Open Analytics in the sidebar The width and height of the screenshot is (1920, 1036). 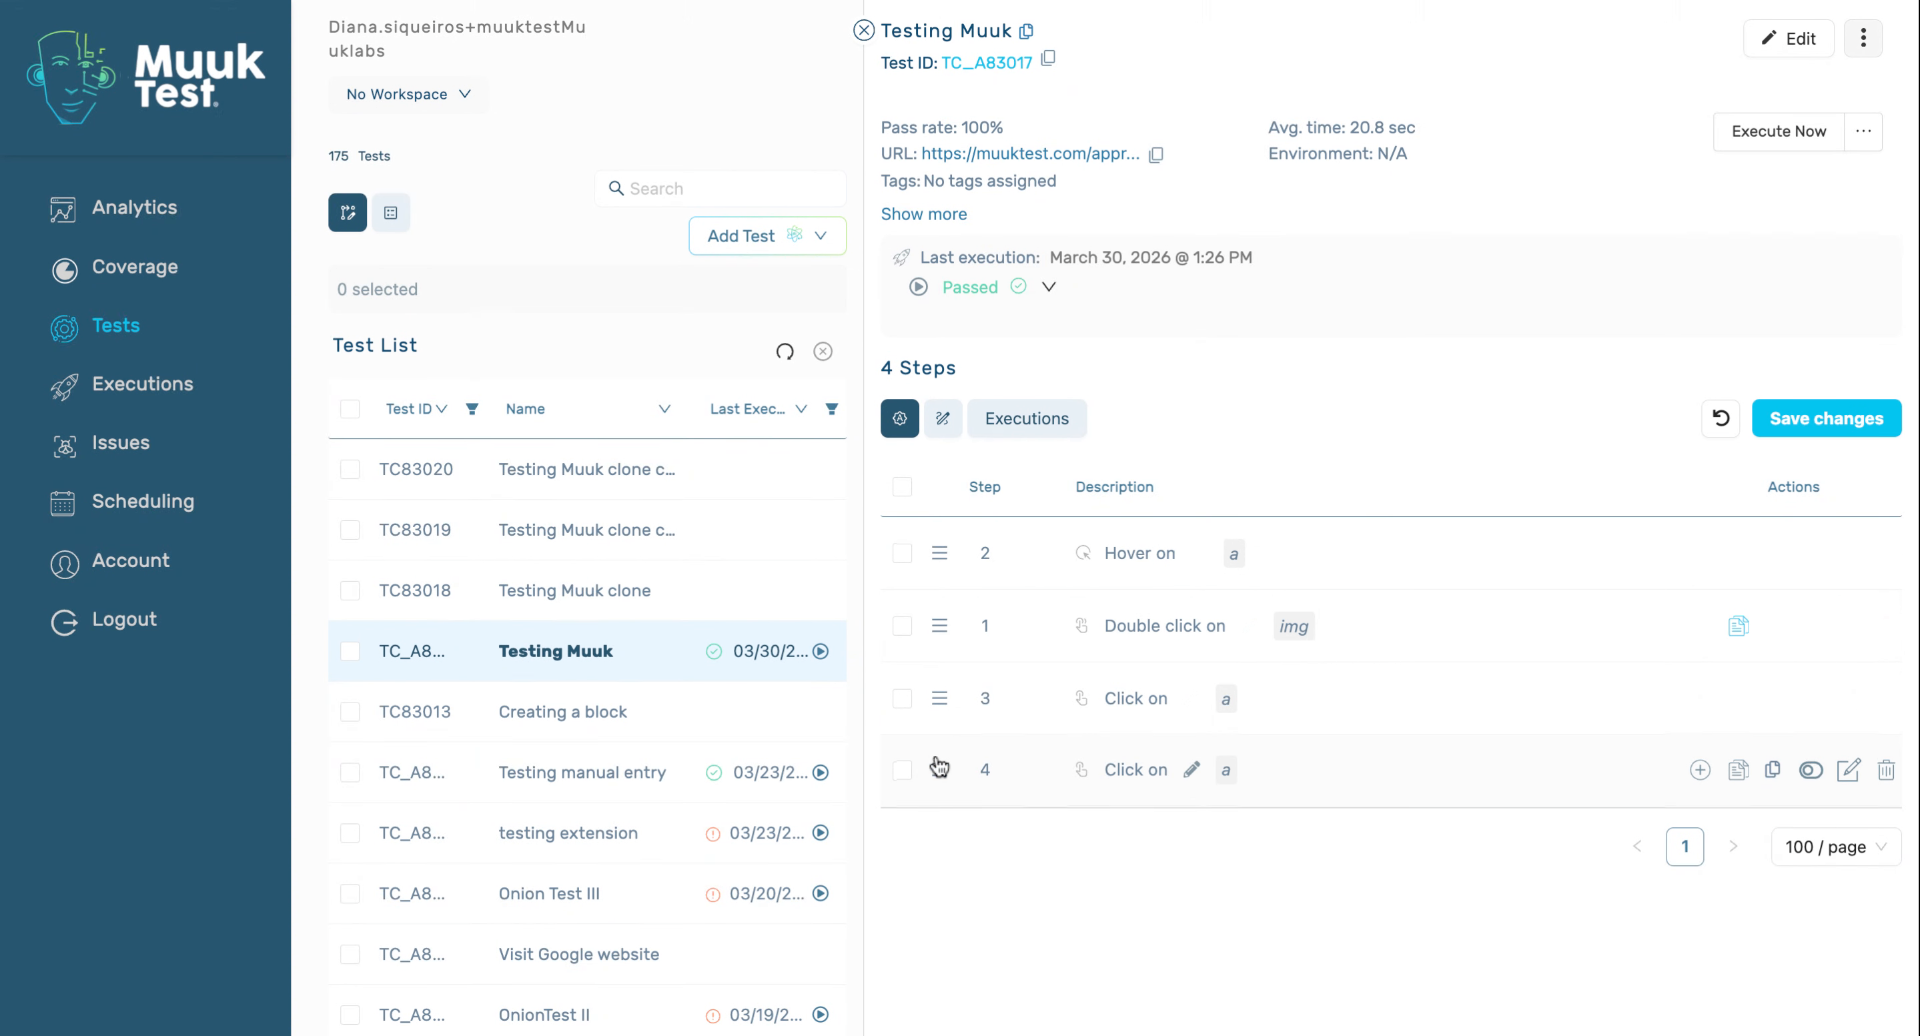134,208
